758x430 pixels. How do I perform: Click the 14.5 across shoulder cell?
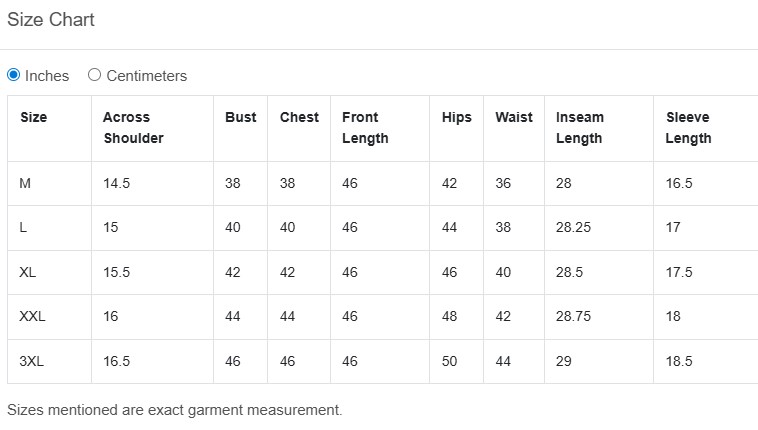pos(117,183)
